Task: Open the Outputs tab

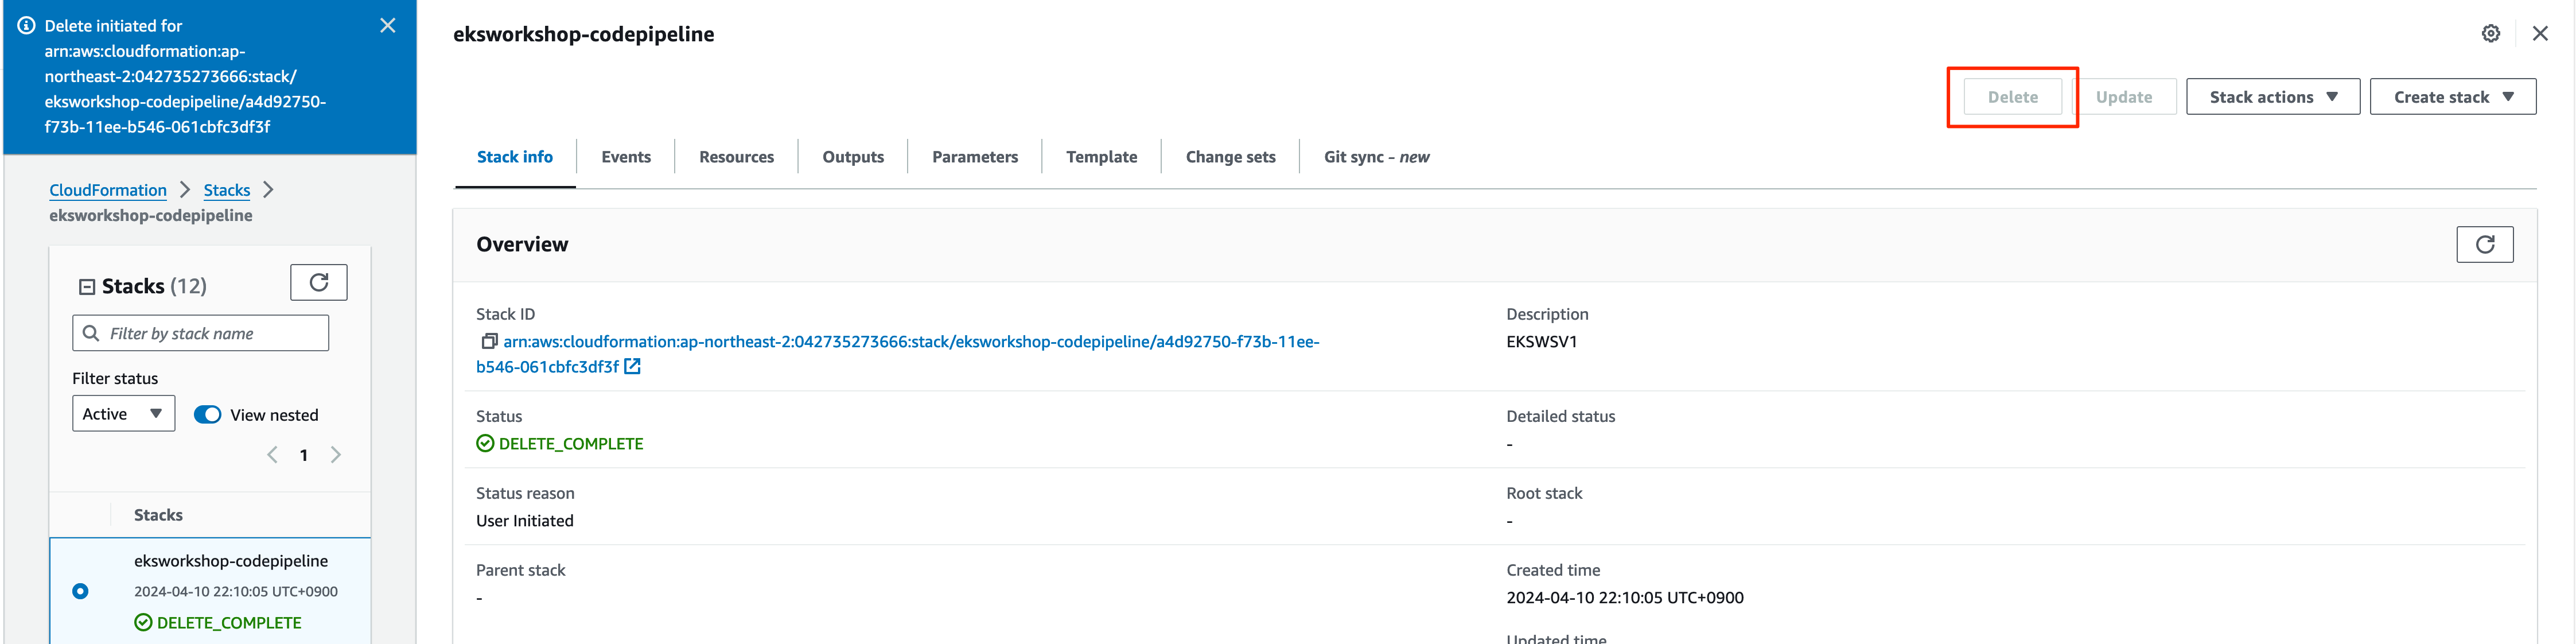Action: pos(853,157)
